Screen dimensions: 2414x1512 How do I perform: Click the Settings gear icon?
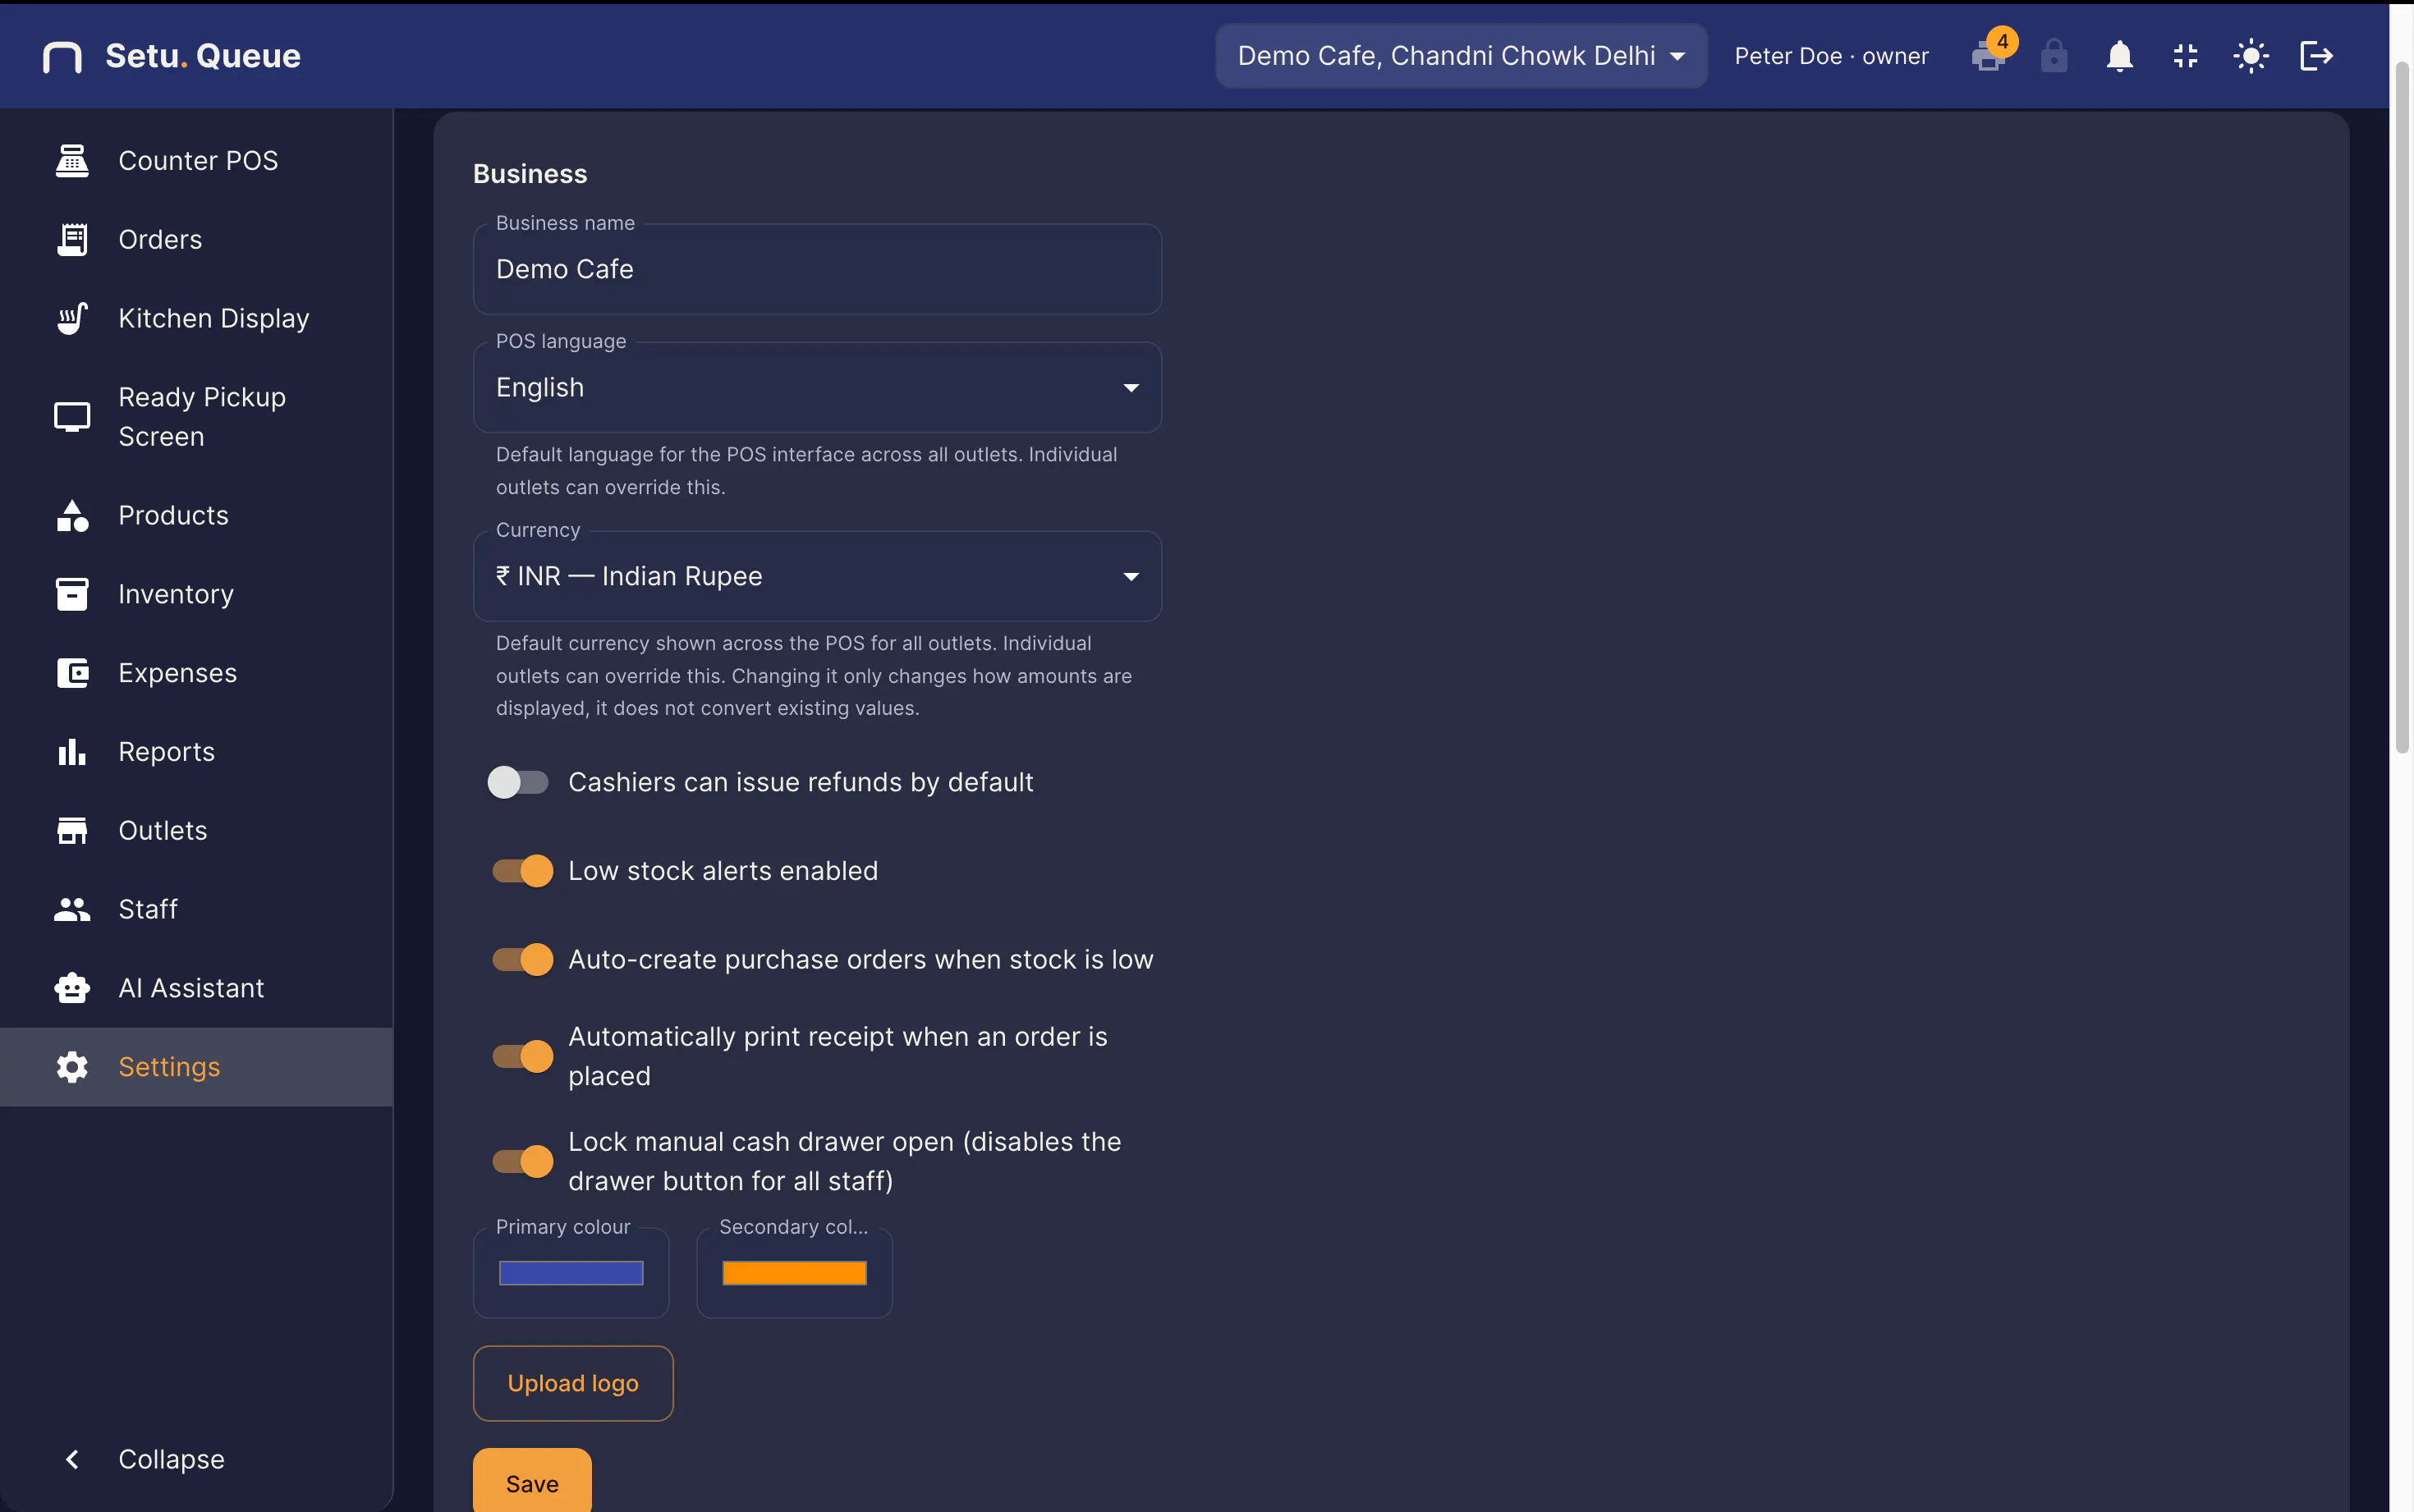coord(72,1067)
